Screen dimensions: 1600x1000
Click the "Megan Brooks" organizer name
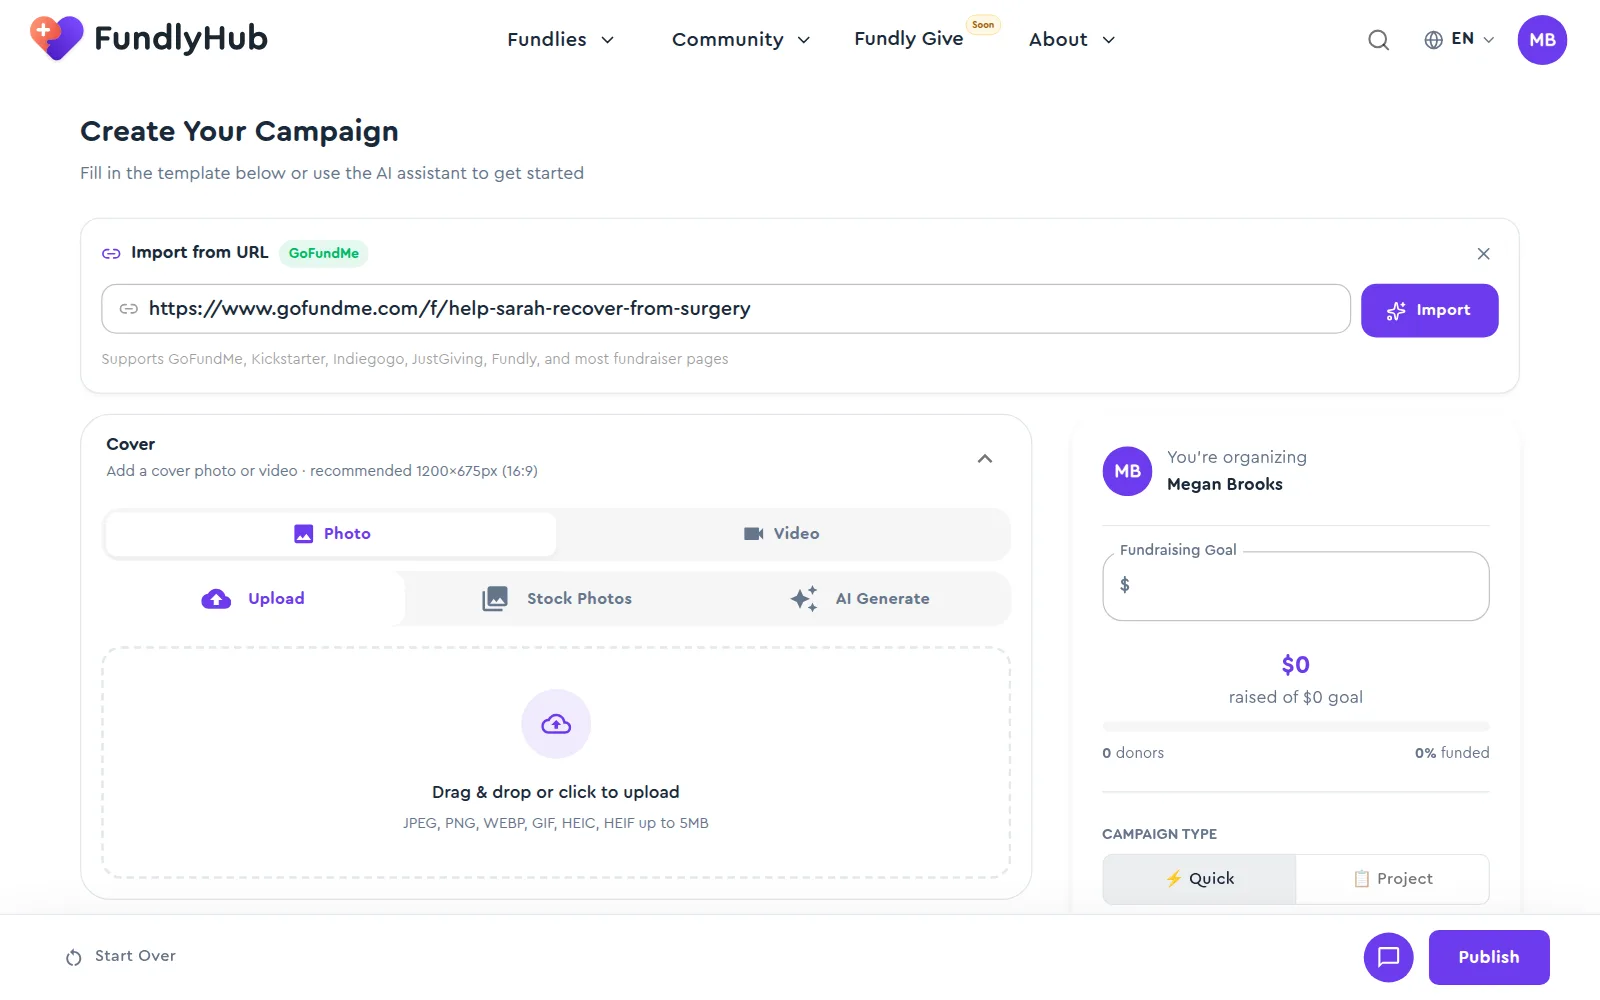1224,484
